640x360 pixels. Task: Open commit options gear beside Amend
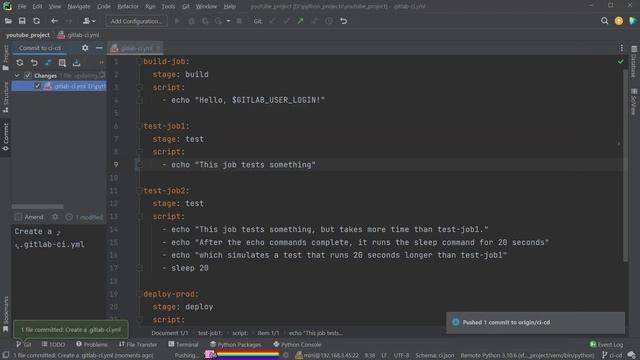[x=55, y=217]
